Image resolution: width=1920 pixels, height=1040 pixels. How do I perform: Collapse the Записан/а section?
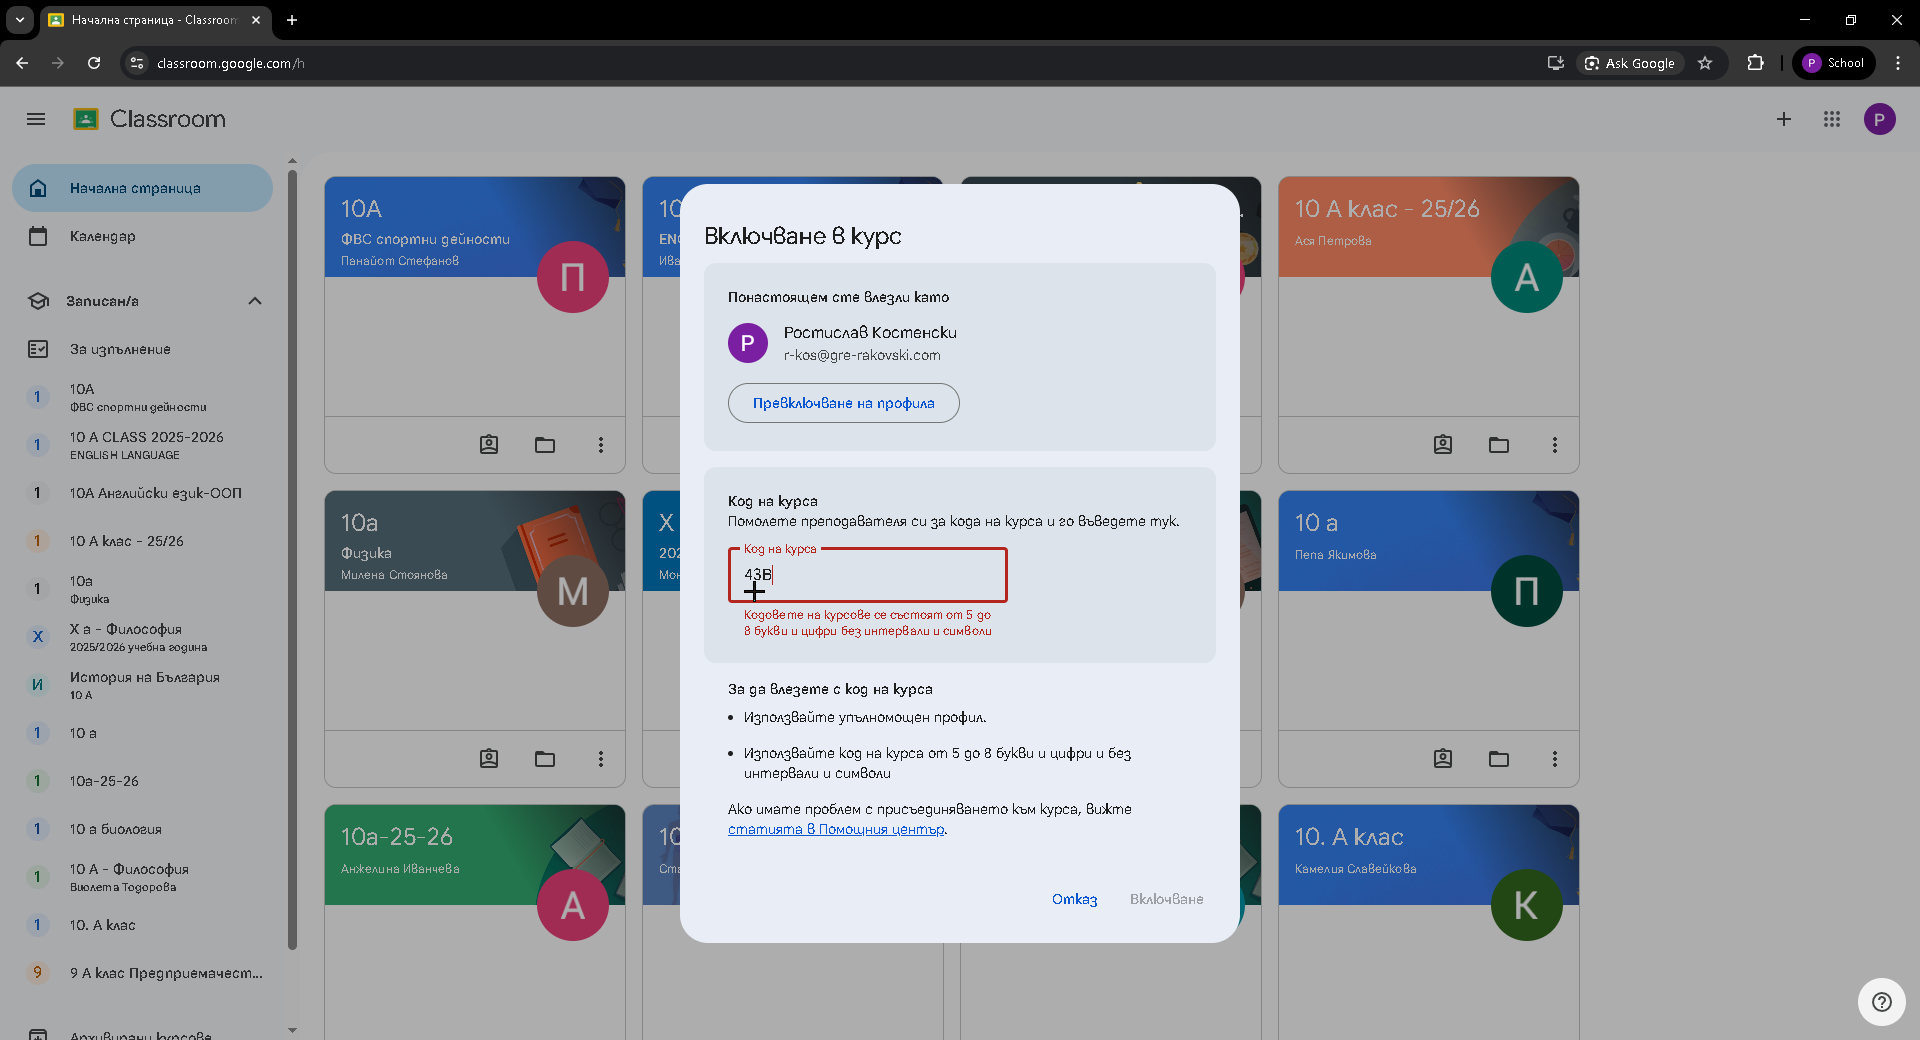pos(255,301)
